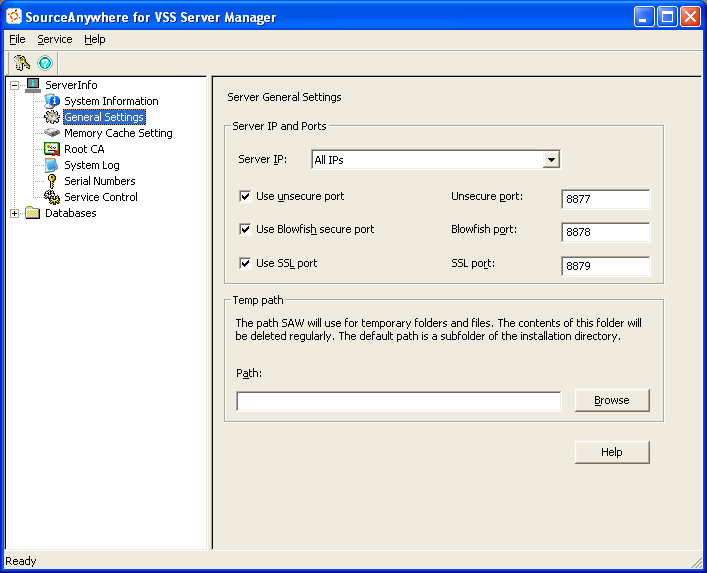Open the Memory Cache Setting node icon

coord(52,133)
